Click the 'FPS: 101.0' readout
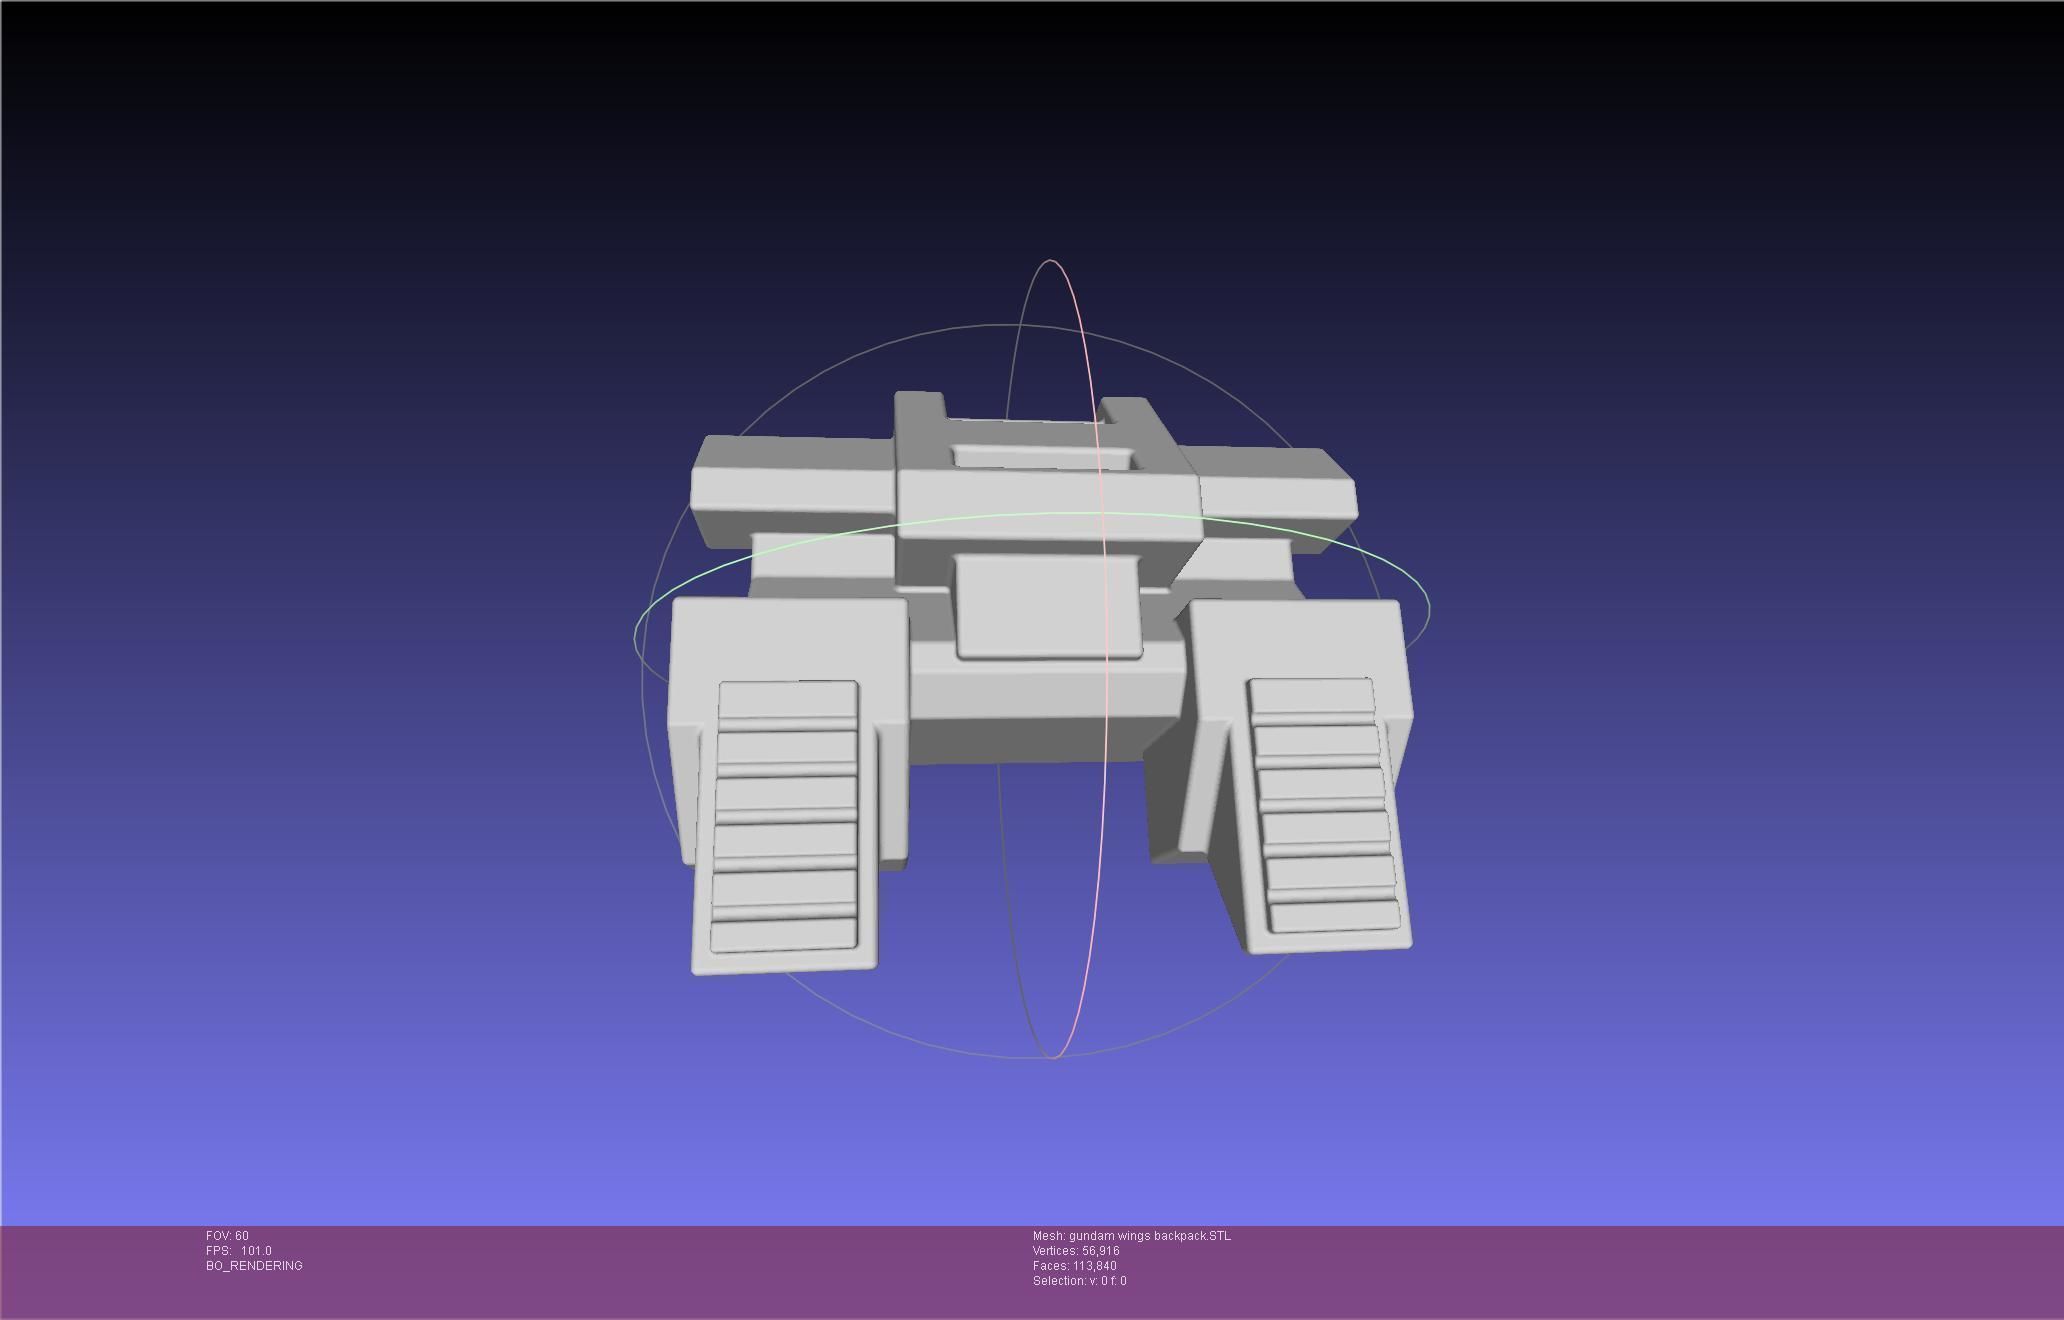Image resolution: width=2064 pixels, height=1320 pixels. click(239, 1251)
